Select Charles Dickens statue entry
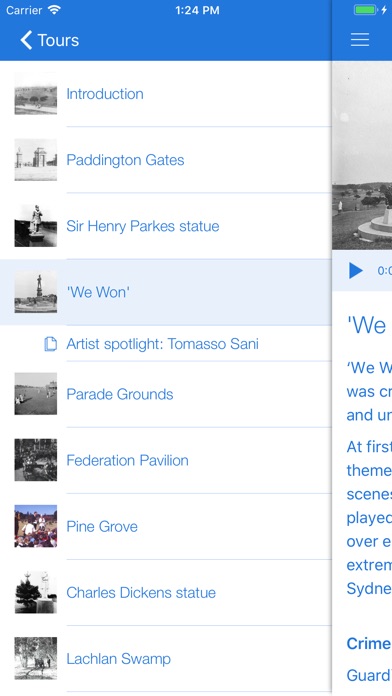 [x=166, y=593]
